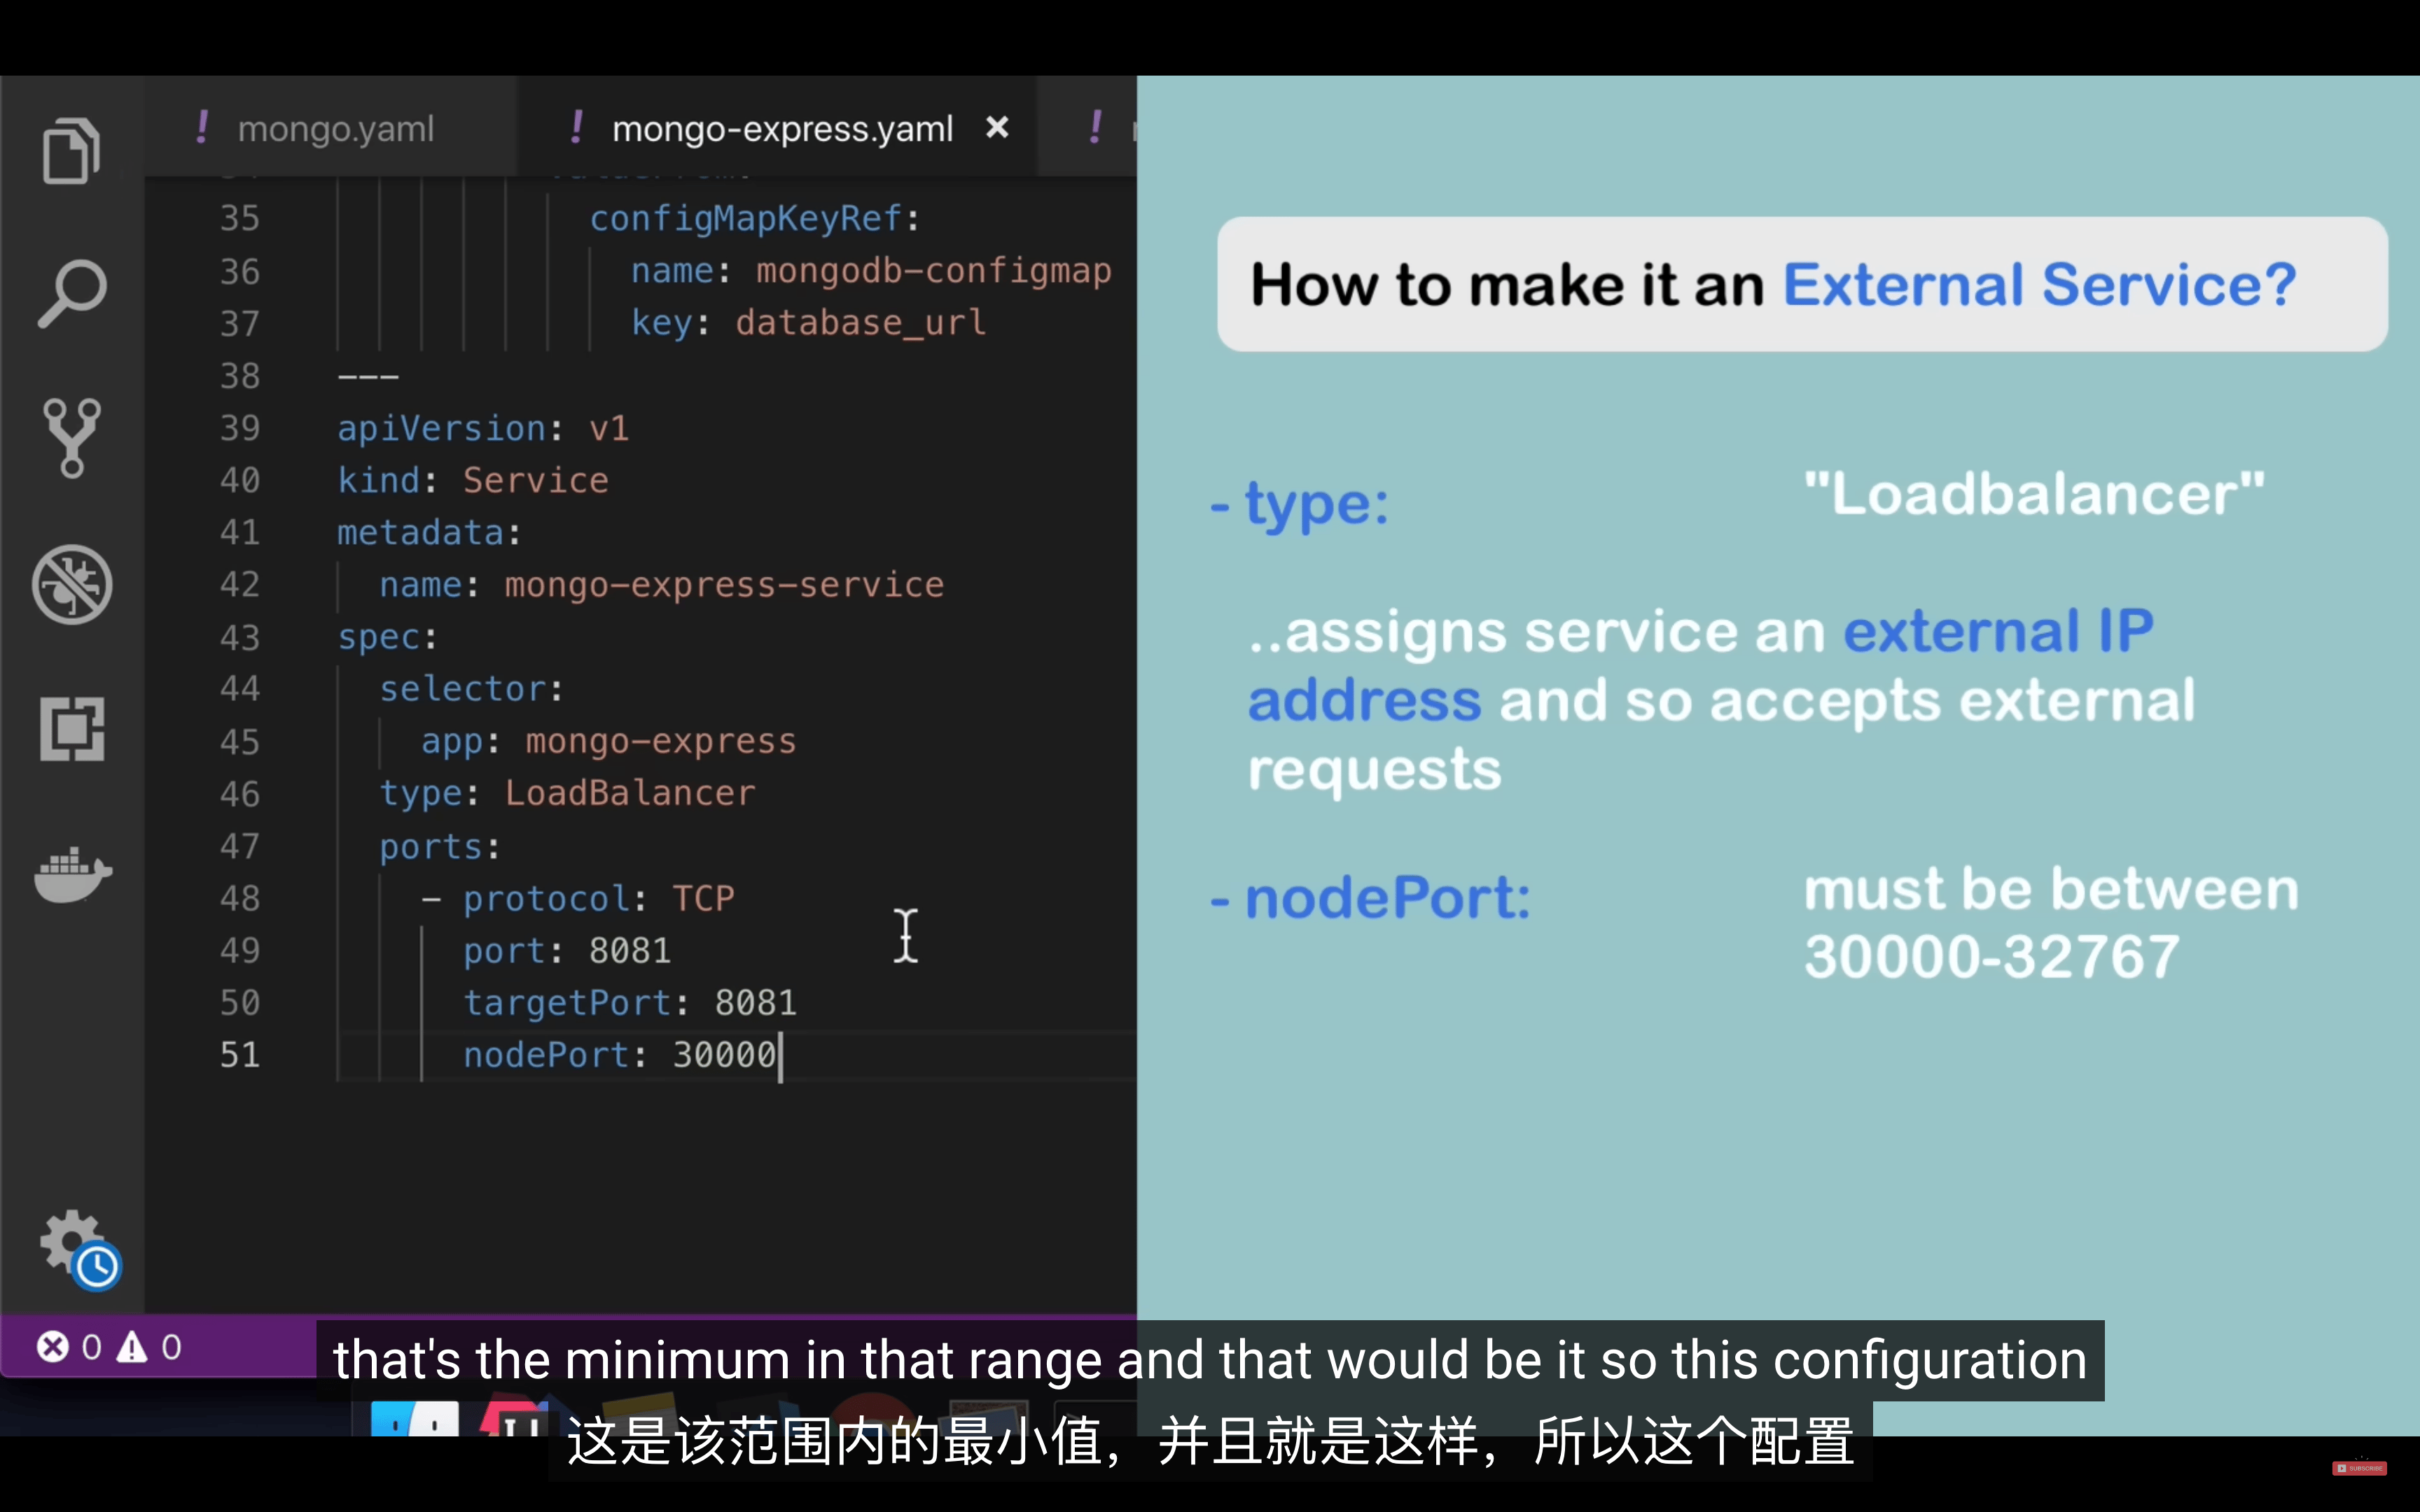Click the '---' document separator line
Image resolution: width=2420 pixels, height=1512 pixels.
tap(368, 377)
